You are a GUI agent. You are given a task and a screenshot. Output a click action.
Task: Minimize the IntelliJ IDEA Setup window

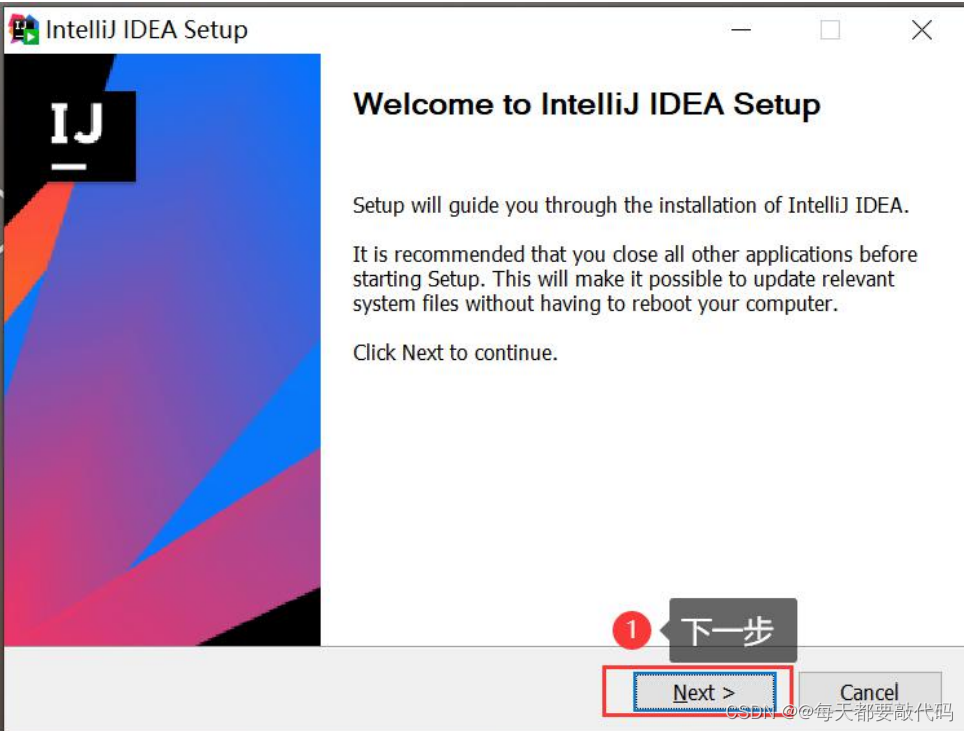[741, 30]
